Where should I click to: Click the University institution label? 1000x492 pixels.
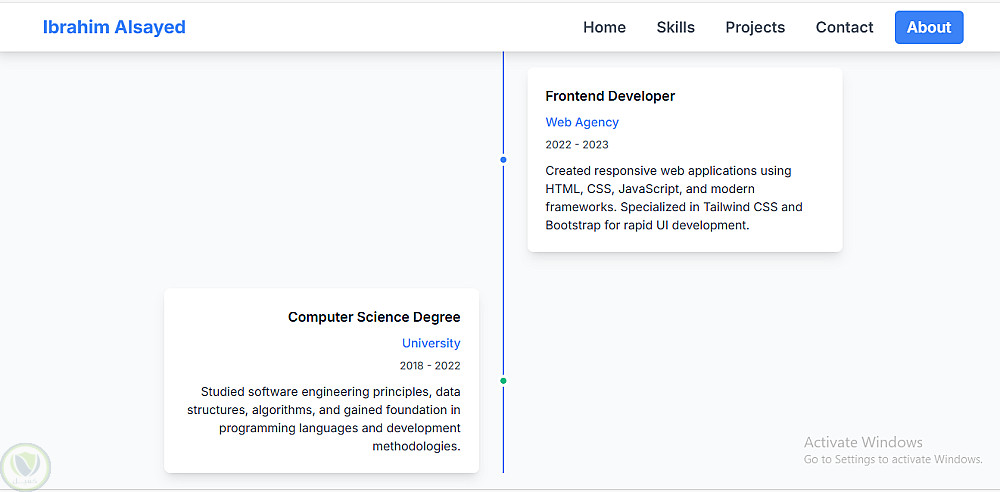[431, 343]
